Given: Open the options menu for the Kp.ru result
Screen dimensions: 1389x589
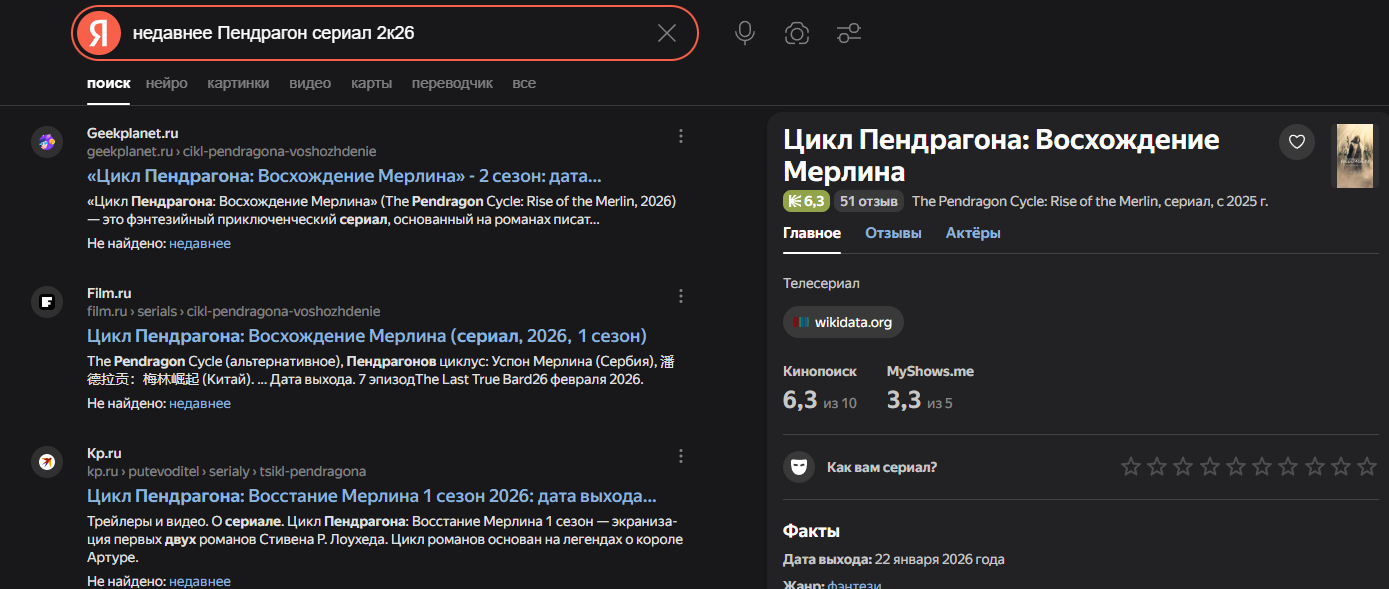Looking at the screenshot, I should coord(681,456).
